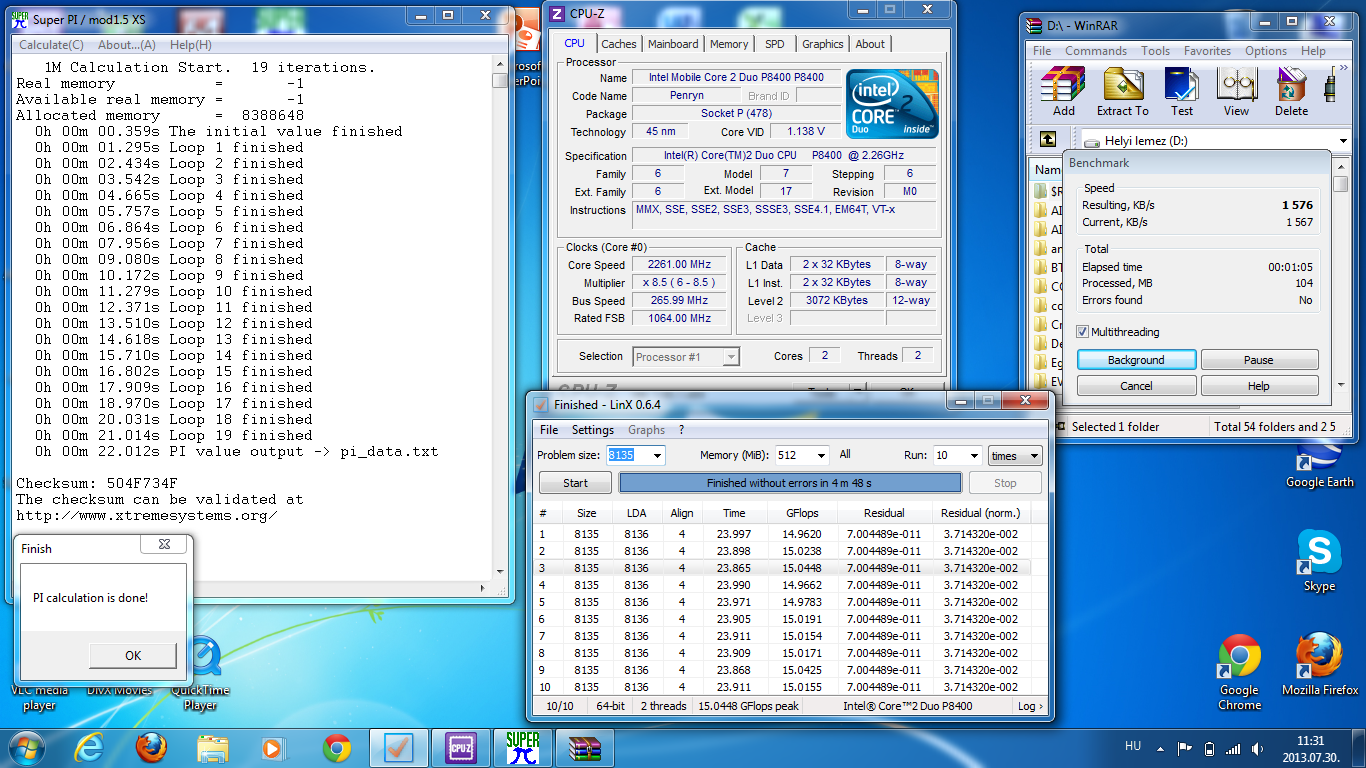Image resolution: width=1366 pixels, height=768 pixels.
Task: Open the CPU-Z Graphics tab
Action: pos(823,44)
